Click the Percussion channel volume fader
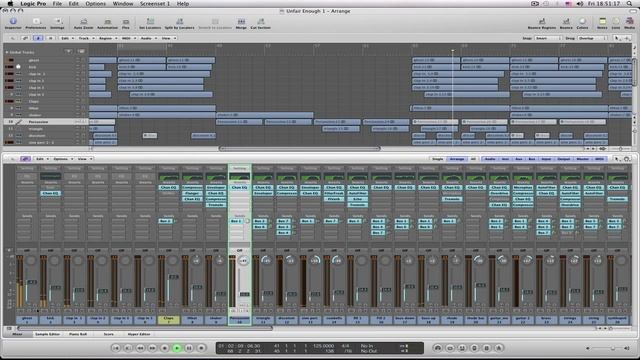The width and height of the screenshot is (640, 360). (244, 294)
